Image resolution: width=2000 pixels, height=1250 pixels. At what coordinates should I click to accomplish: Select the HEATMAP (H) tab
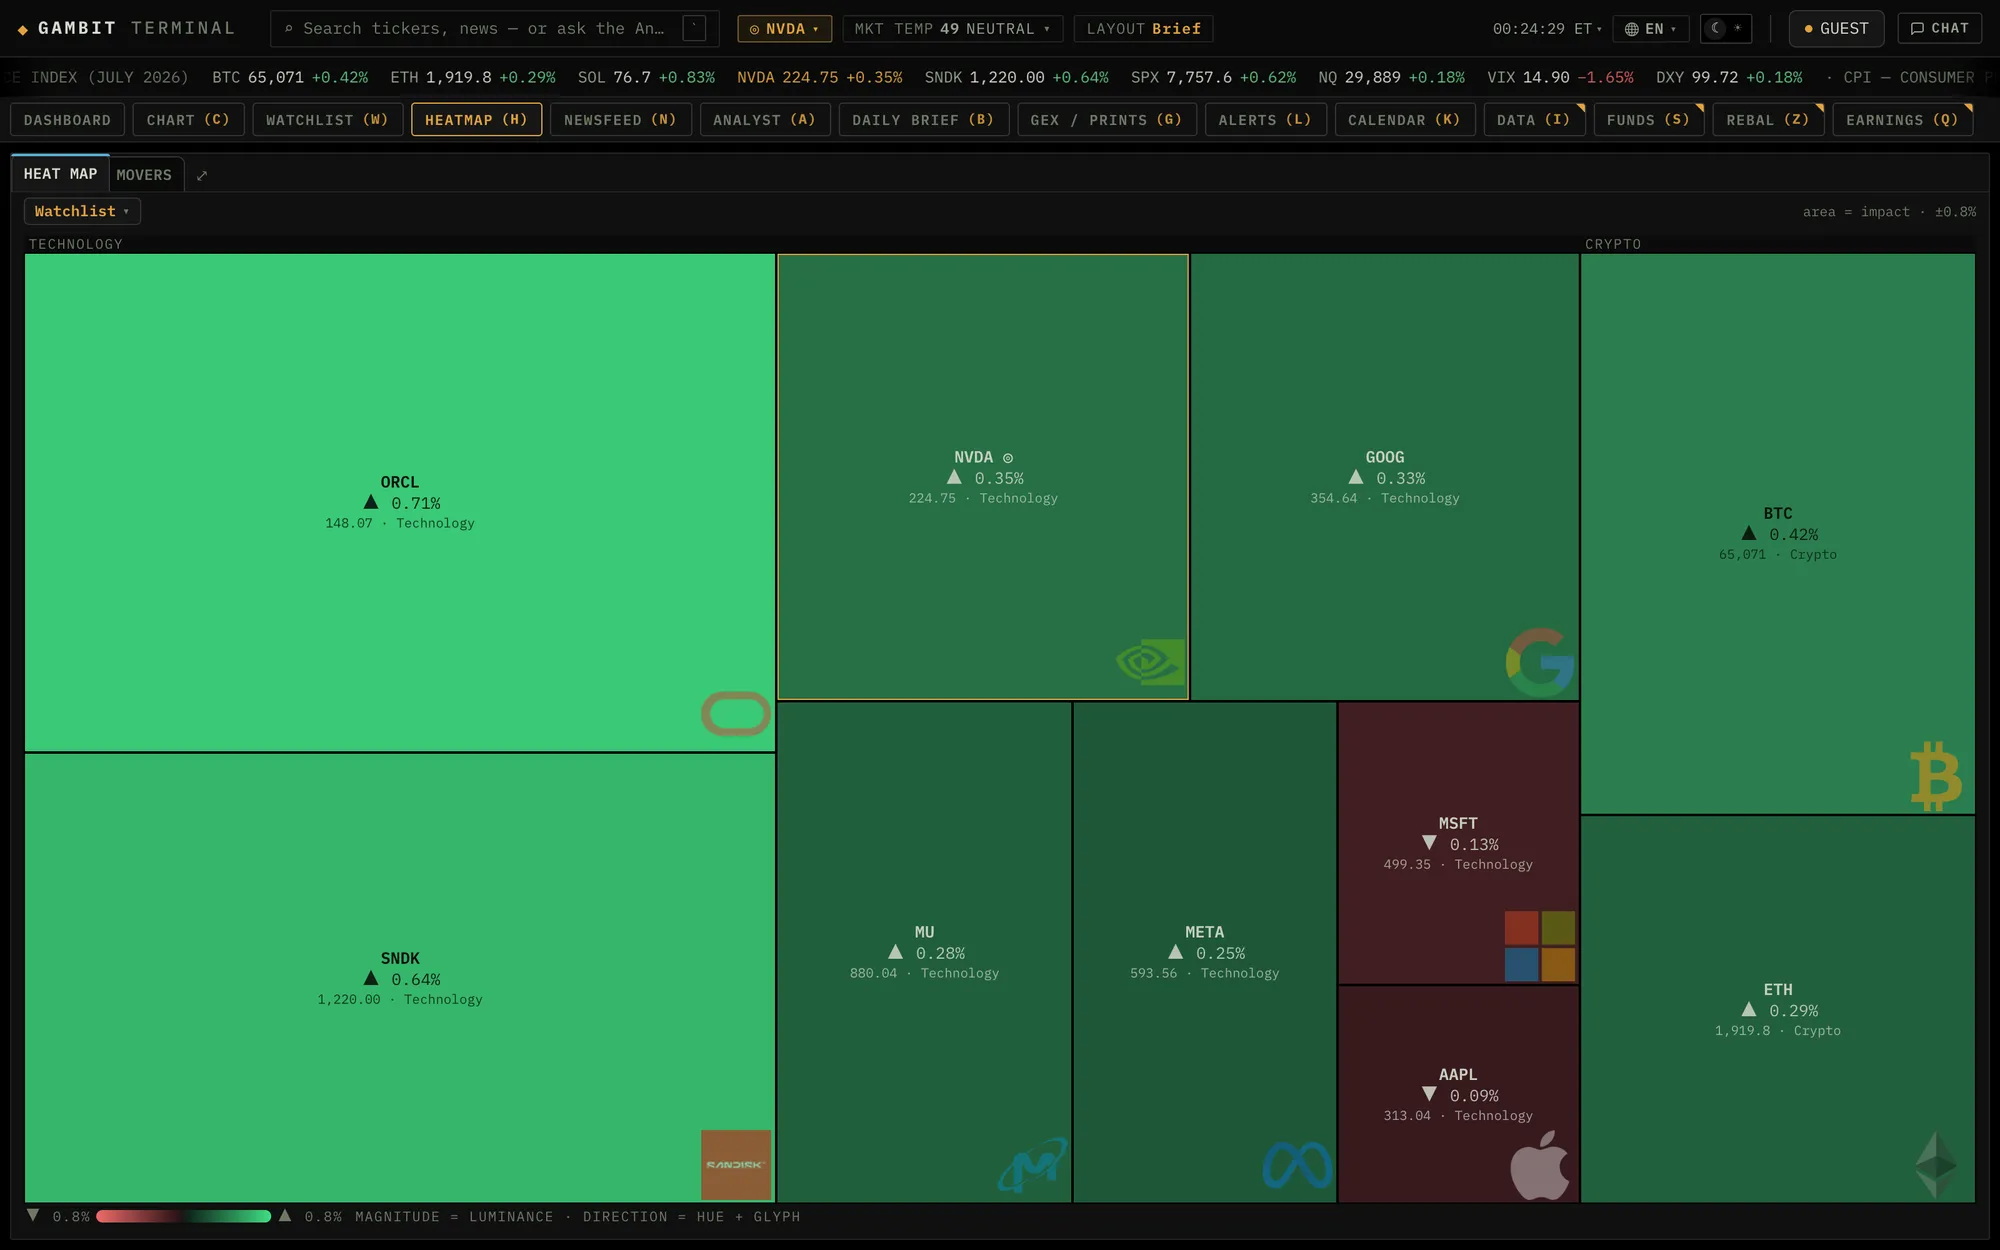(476, 120)
